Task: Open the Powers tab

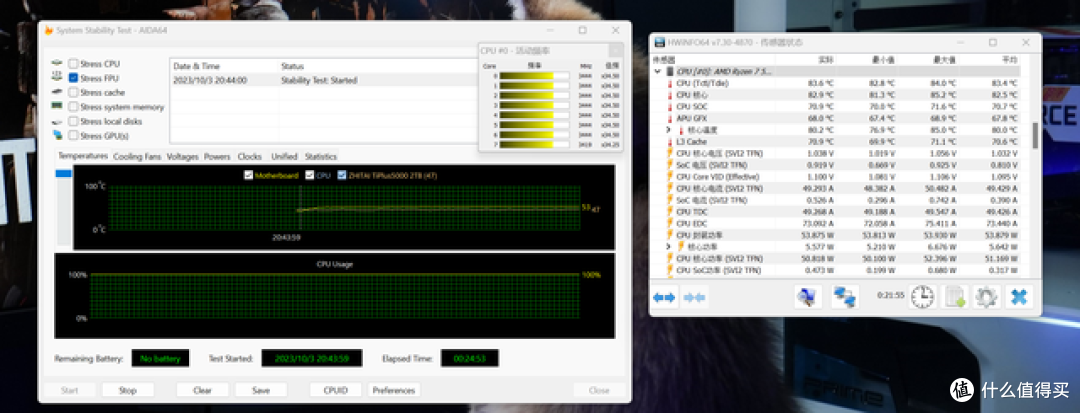Action: pos(217,157)
